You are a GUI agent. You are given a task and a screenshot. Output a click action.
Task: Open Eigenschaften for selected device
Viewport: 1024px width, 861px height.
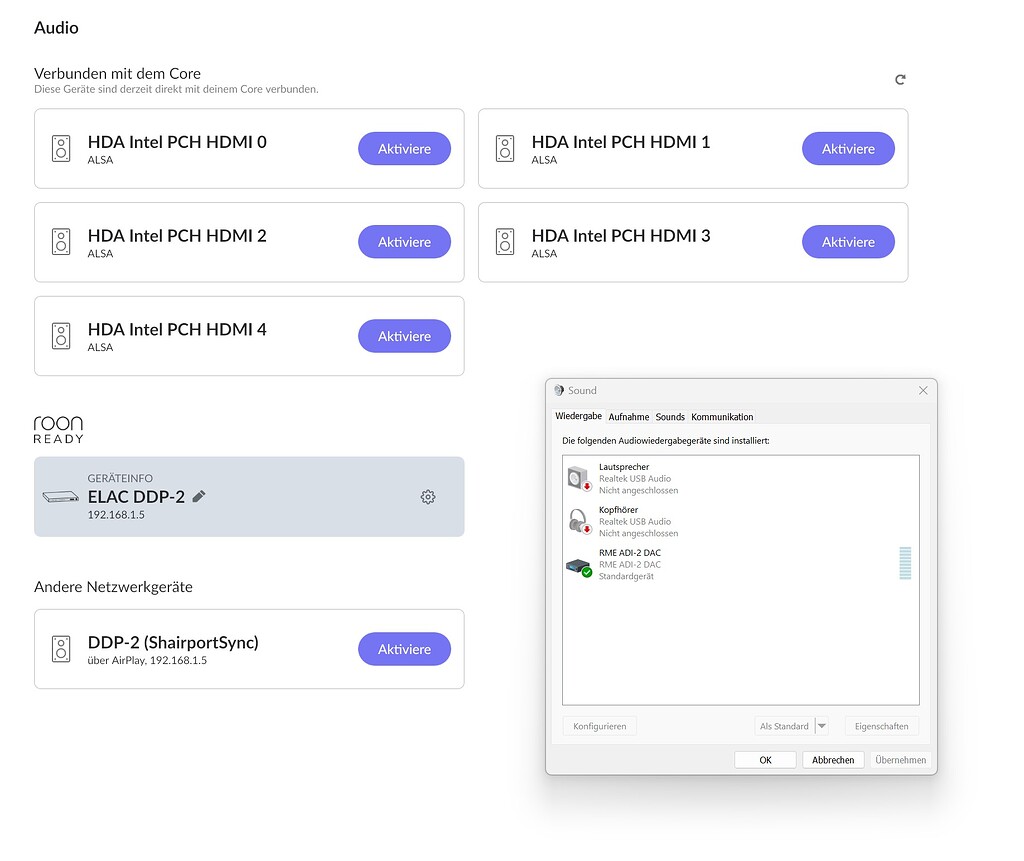[882, 726]
